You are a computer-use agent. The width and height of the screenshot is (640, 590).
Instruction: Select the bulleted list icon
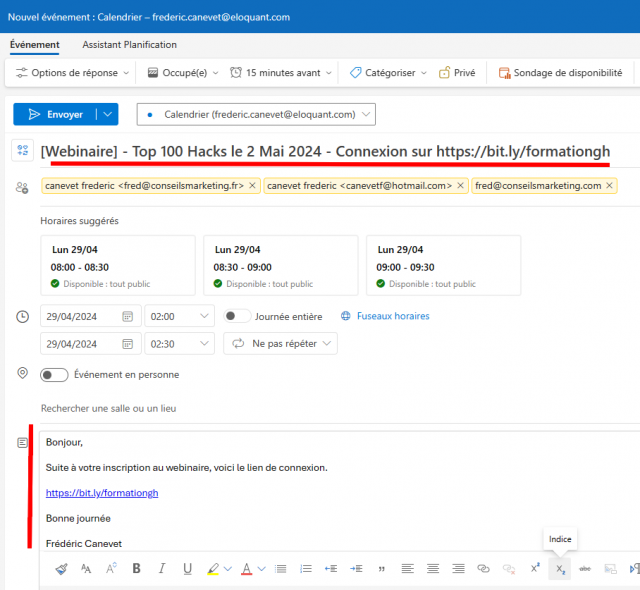tap(280, 568)
